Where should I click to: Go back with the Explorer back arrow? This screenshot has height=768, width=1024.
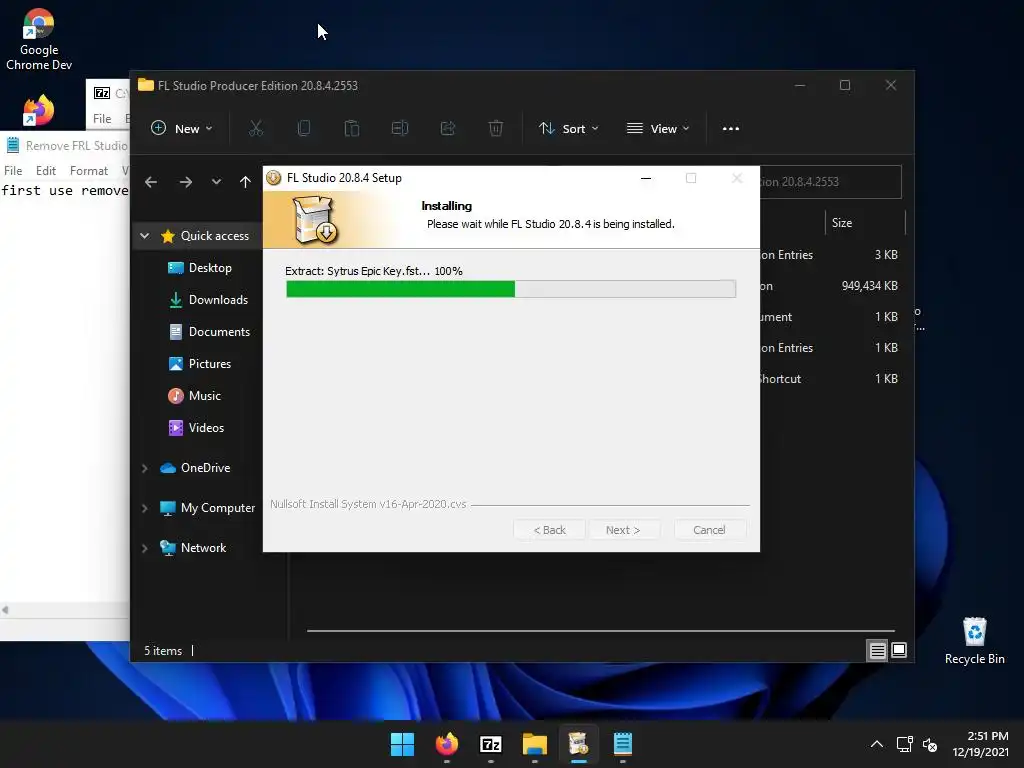point(151,182)
